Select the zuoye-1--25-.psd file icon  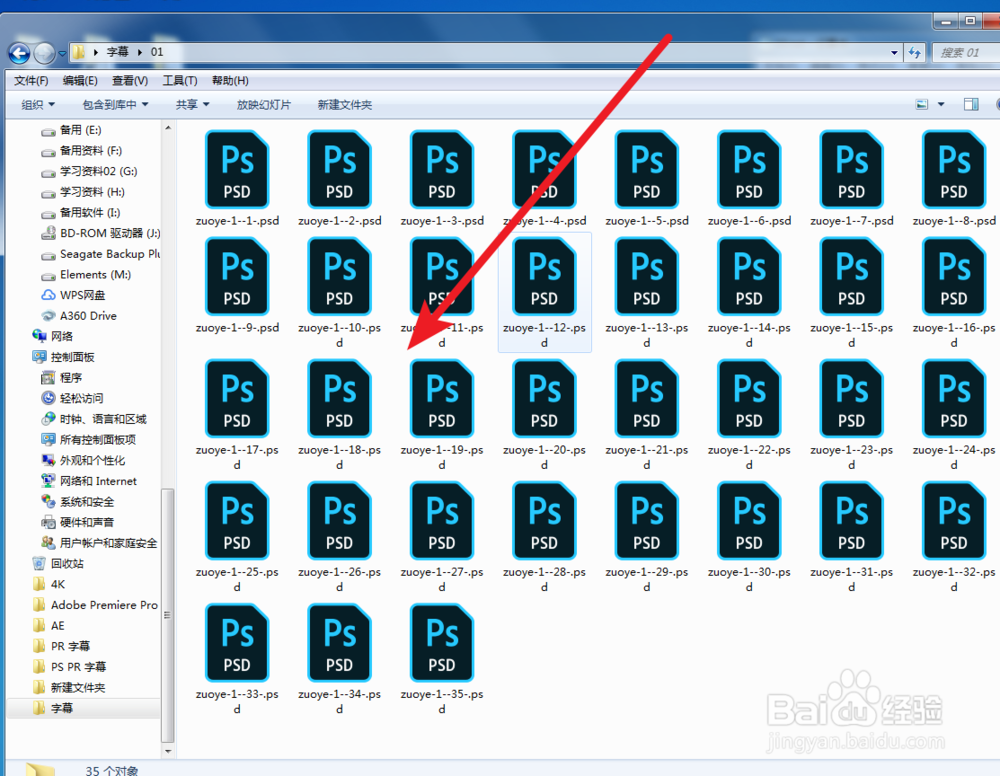[237, 521]
